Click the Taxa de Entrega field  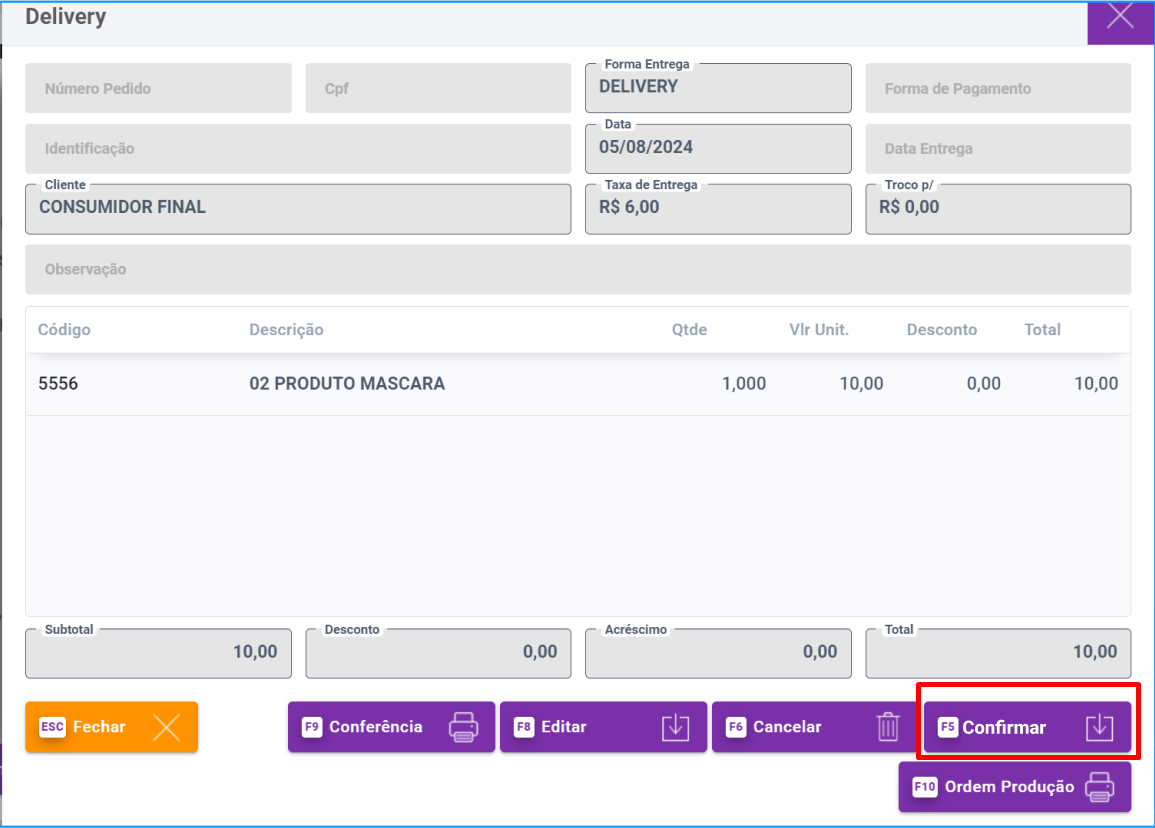click(718, 209)
